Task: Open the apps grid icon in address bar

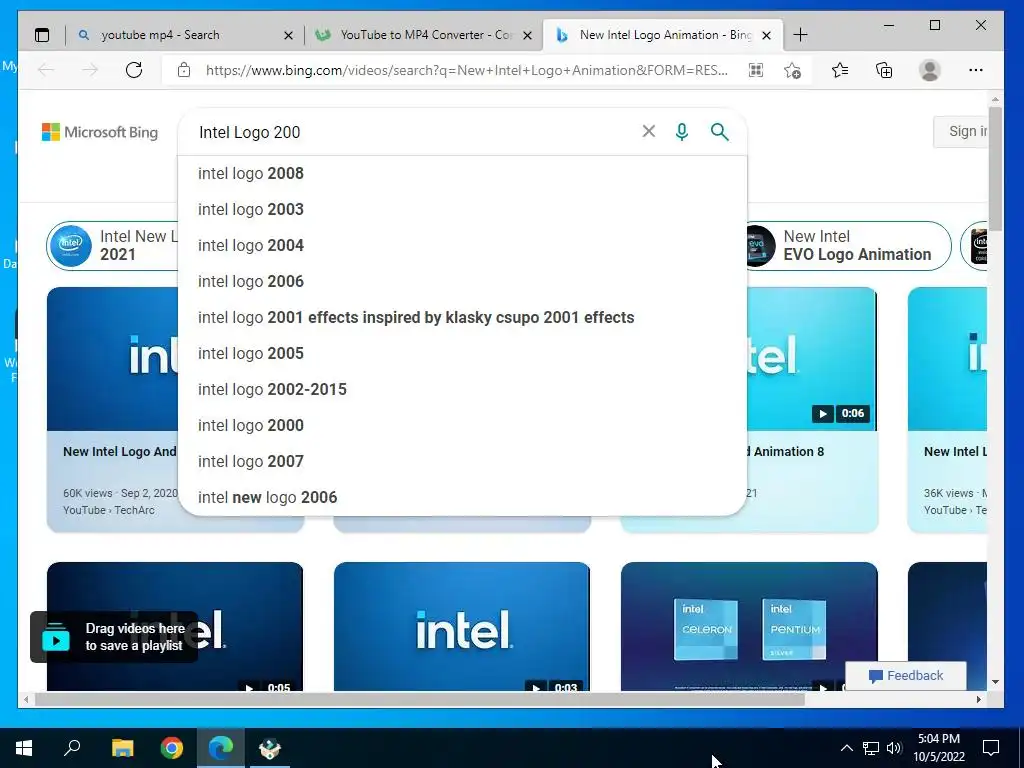Action: coord(756,70)
